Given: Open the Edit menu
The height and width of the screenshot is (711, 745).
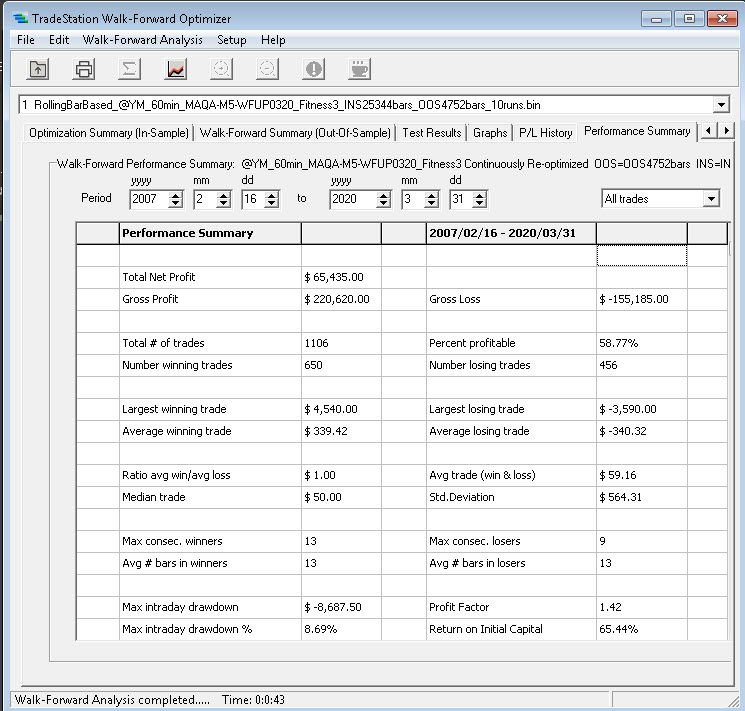Looking at the screenshot, I should click(x=59, y=40).
